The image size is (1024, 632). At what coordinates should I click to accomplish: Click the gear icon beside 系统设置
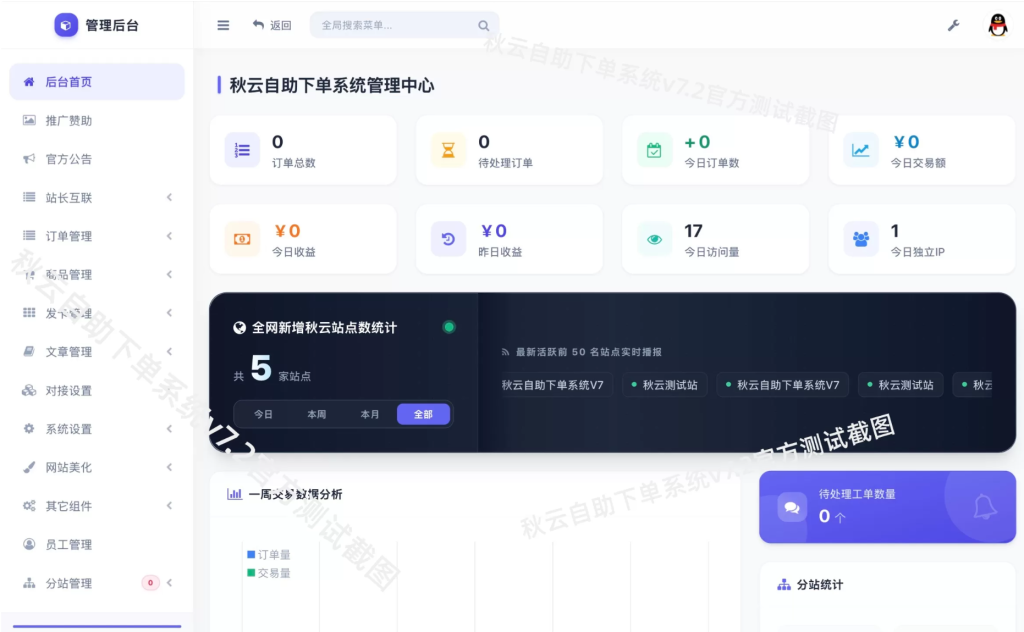(x=29, y=428)
